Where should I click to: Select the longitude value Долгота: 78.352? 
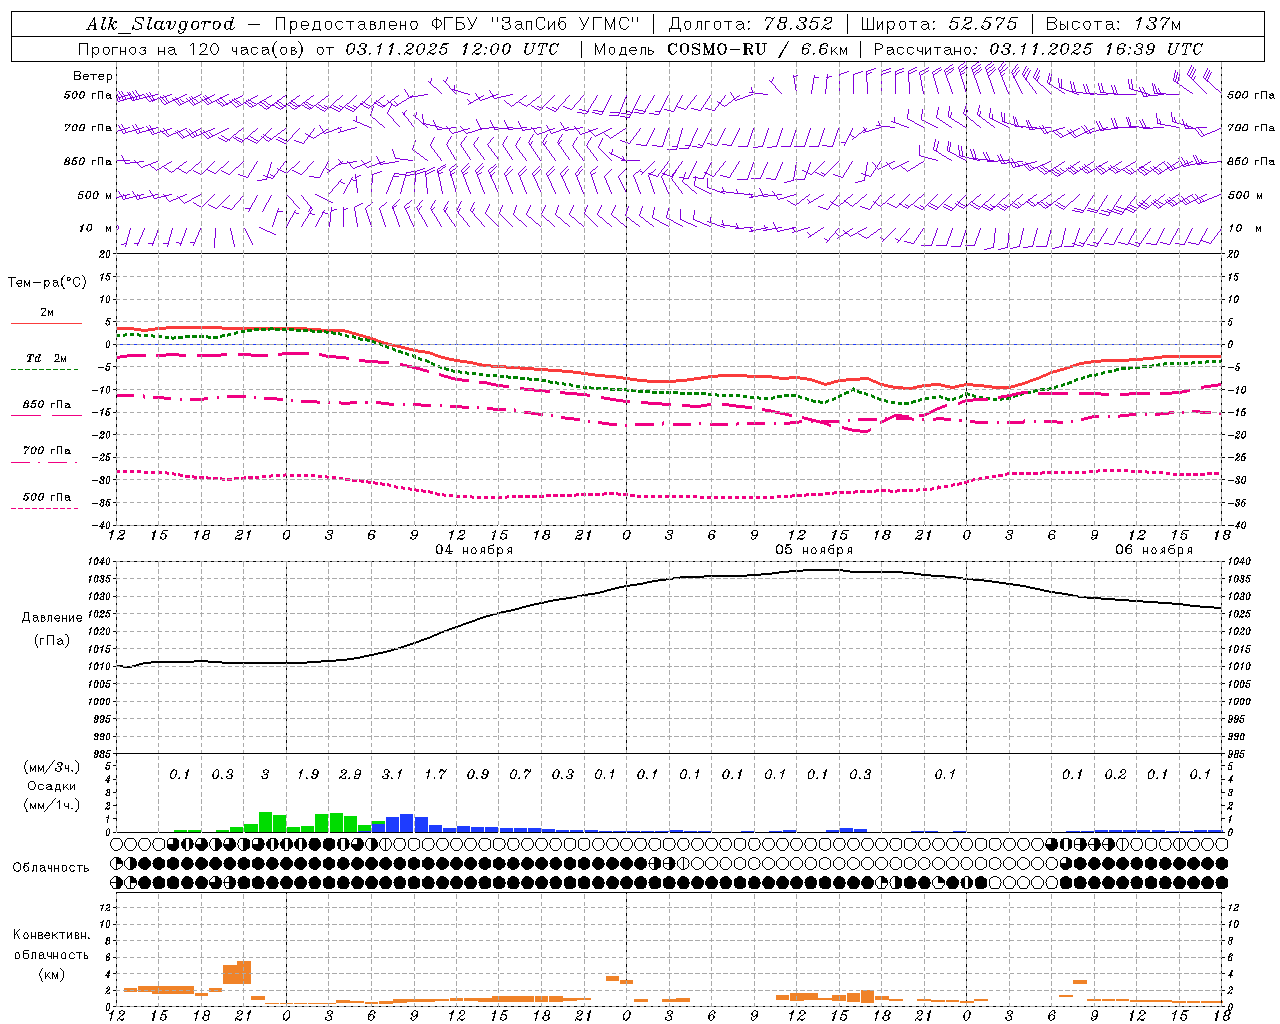pyautogui.click(x=750, y=24)
